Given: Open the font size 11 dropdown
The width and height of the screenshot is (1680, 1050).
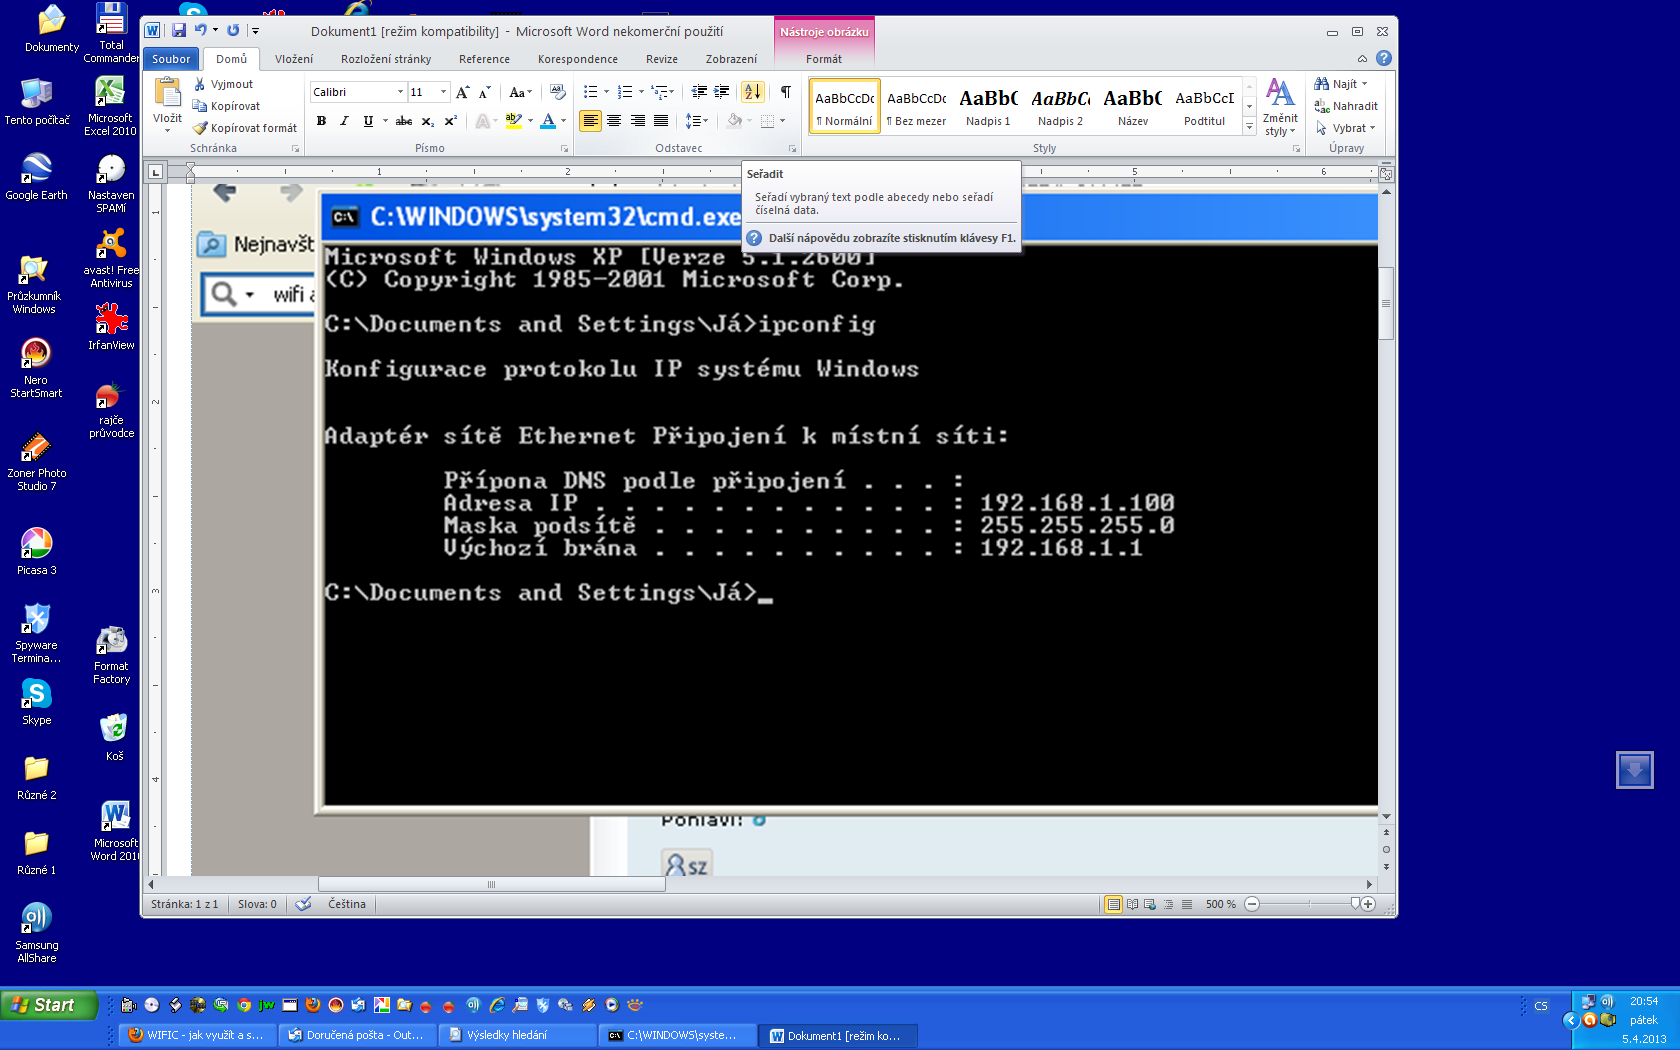Looking at the screenshot, I should [443, 92].
